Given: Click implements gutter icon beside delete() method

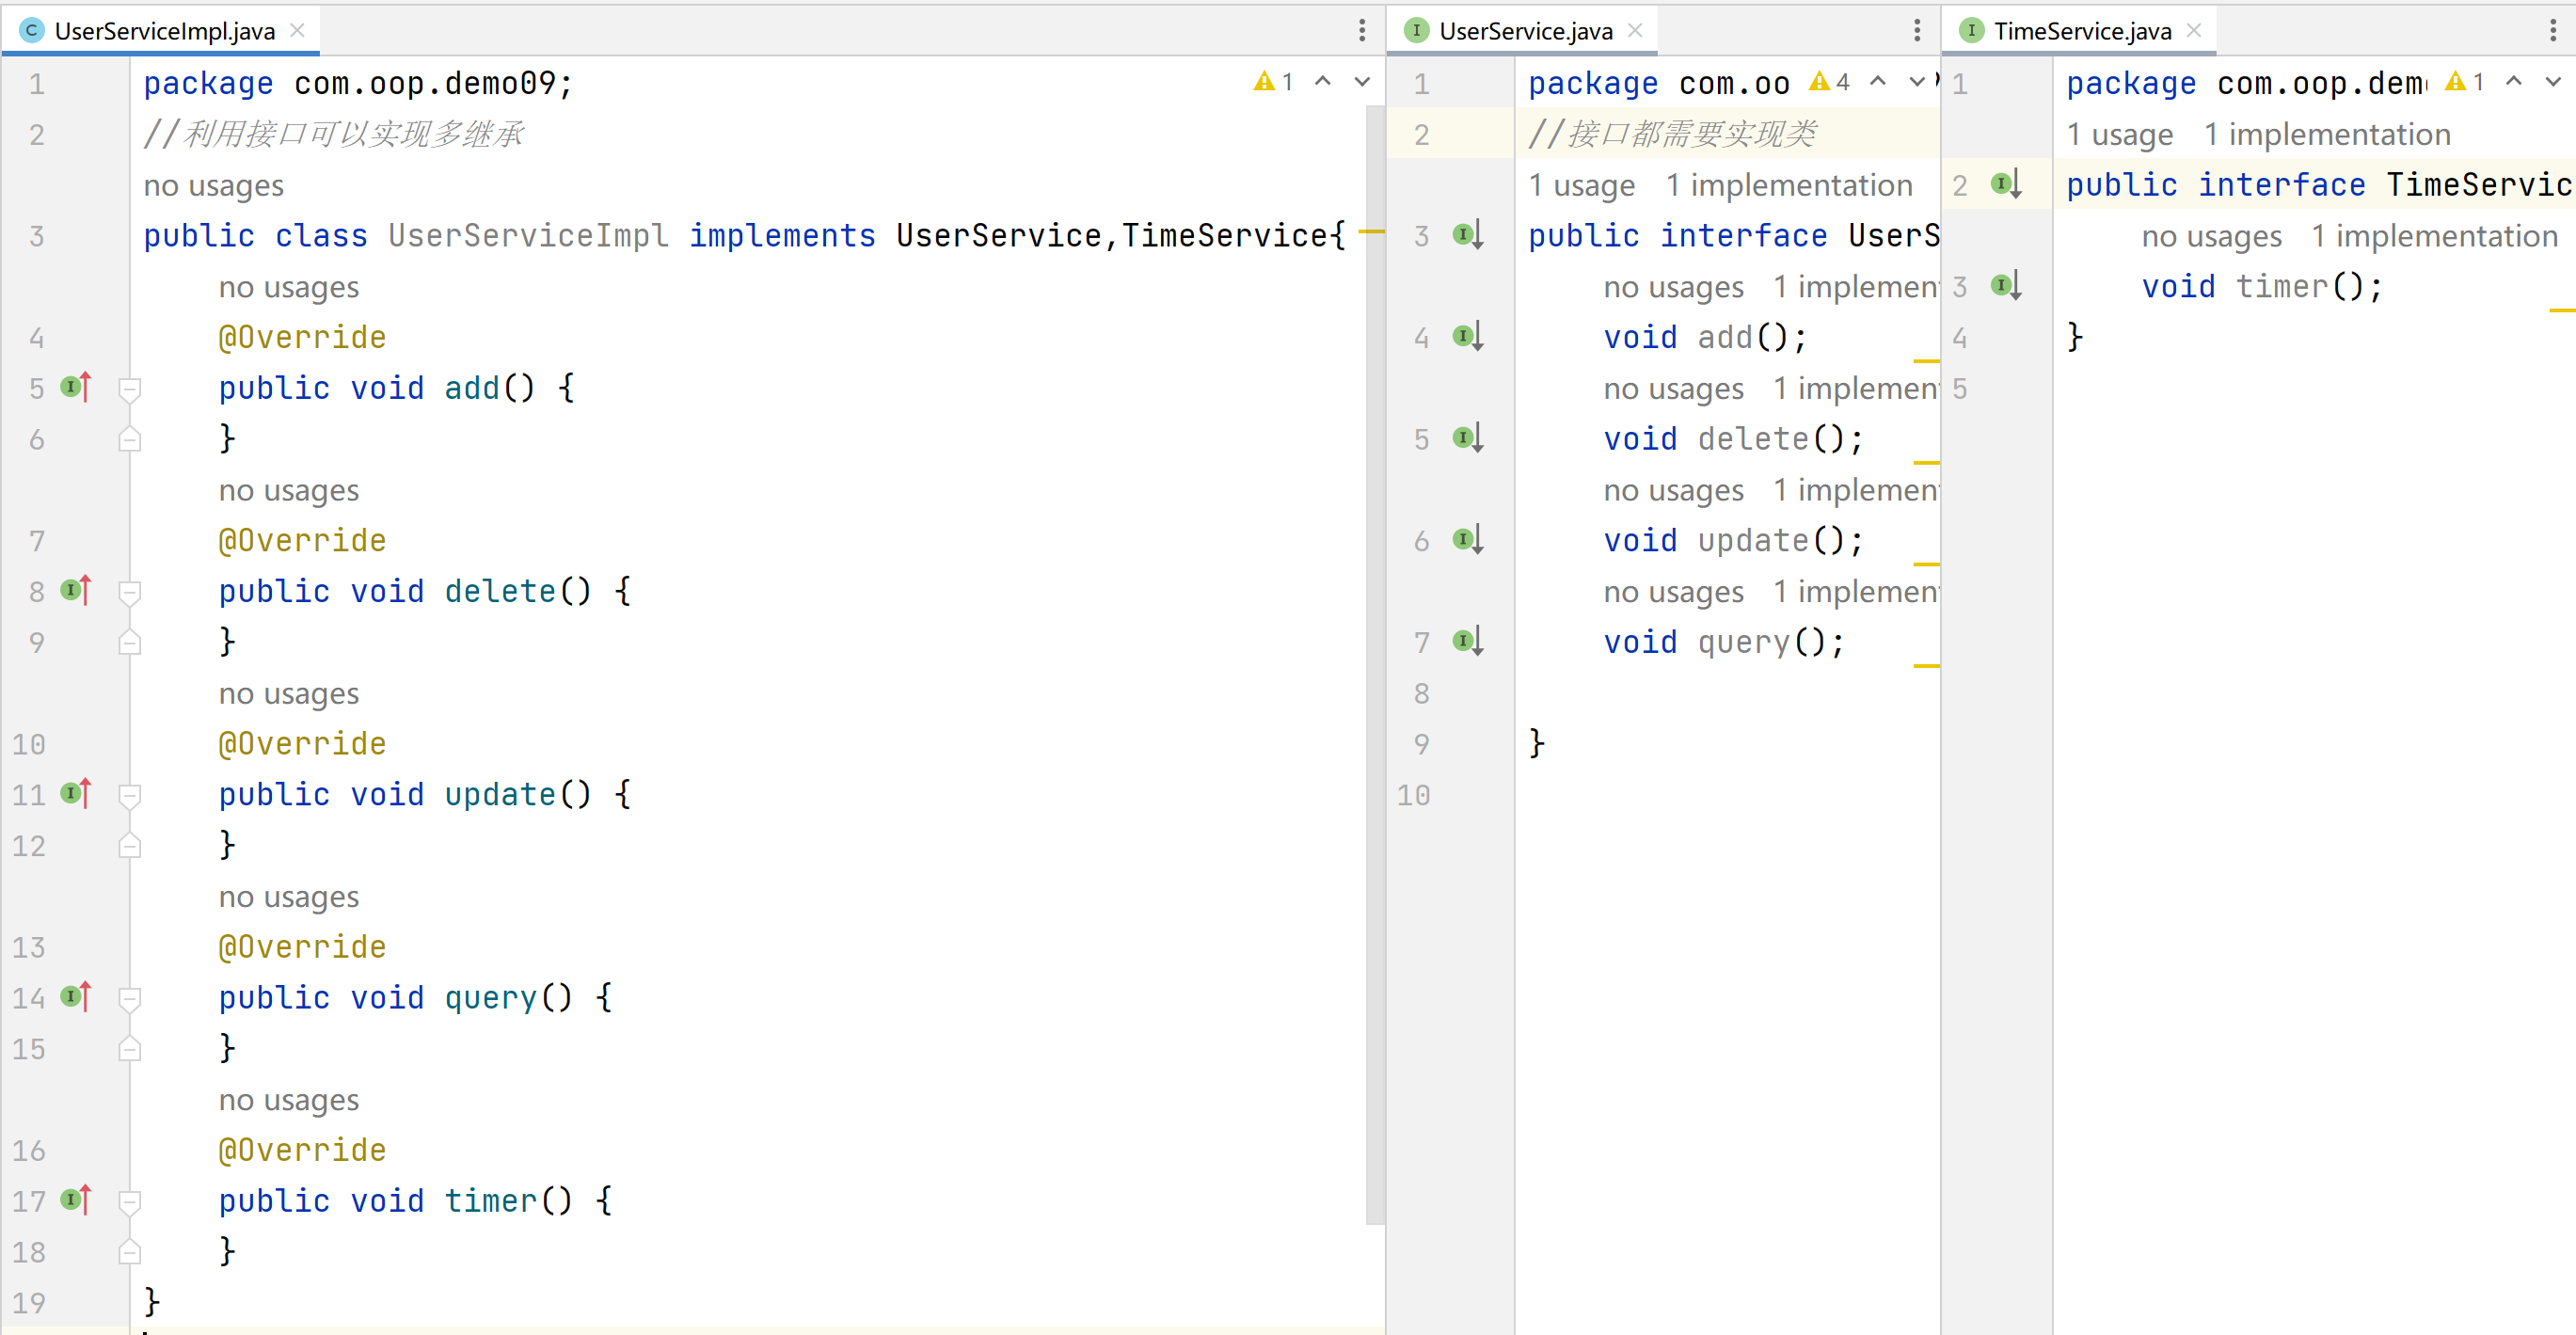Looking at the screenshot, I should 75,590.
